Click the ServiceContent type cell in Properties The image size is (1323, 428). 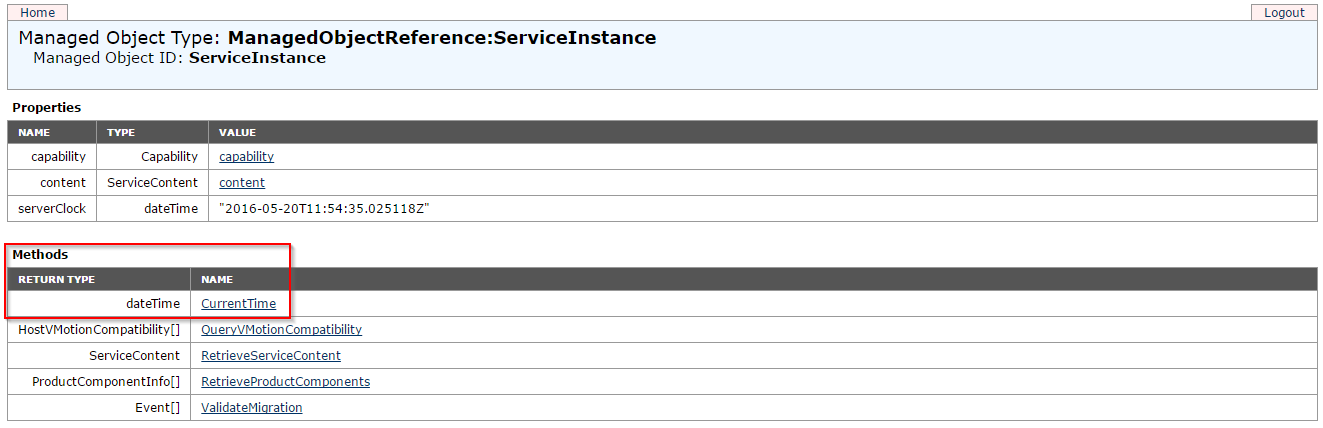point(152,183)
